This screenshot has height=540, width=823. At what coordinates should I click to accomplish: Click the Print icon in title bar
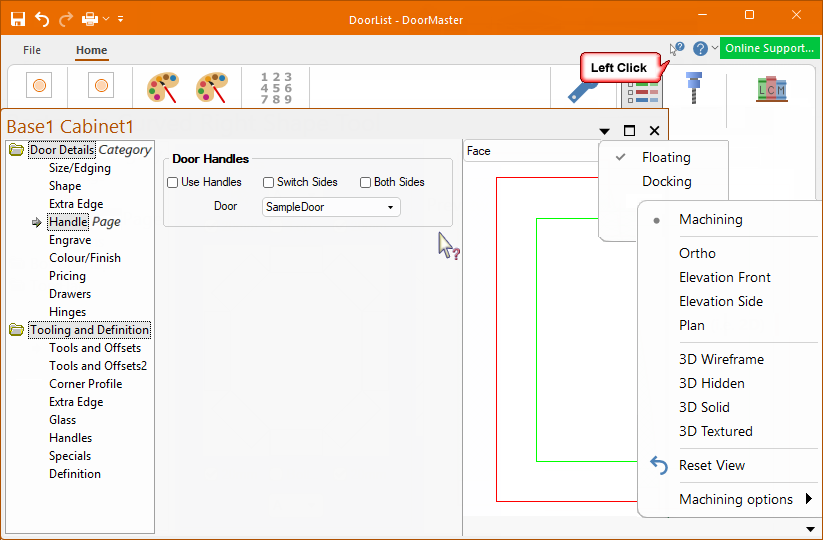point(90,19)
